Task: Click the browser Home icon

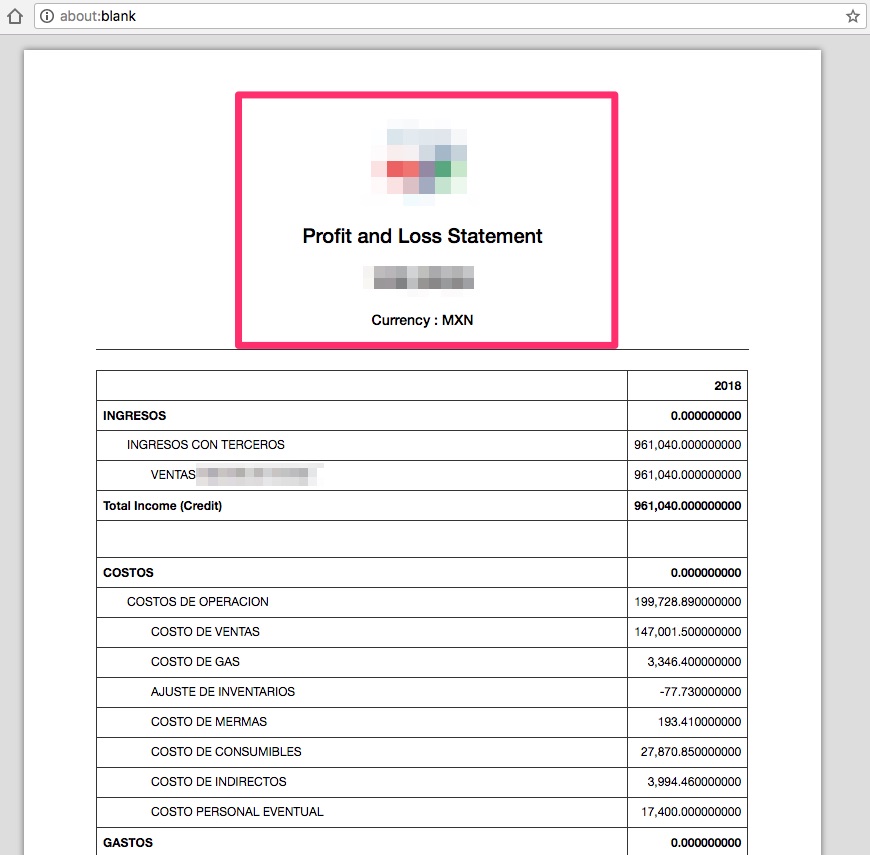Action: [x=13, y=16]
